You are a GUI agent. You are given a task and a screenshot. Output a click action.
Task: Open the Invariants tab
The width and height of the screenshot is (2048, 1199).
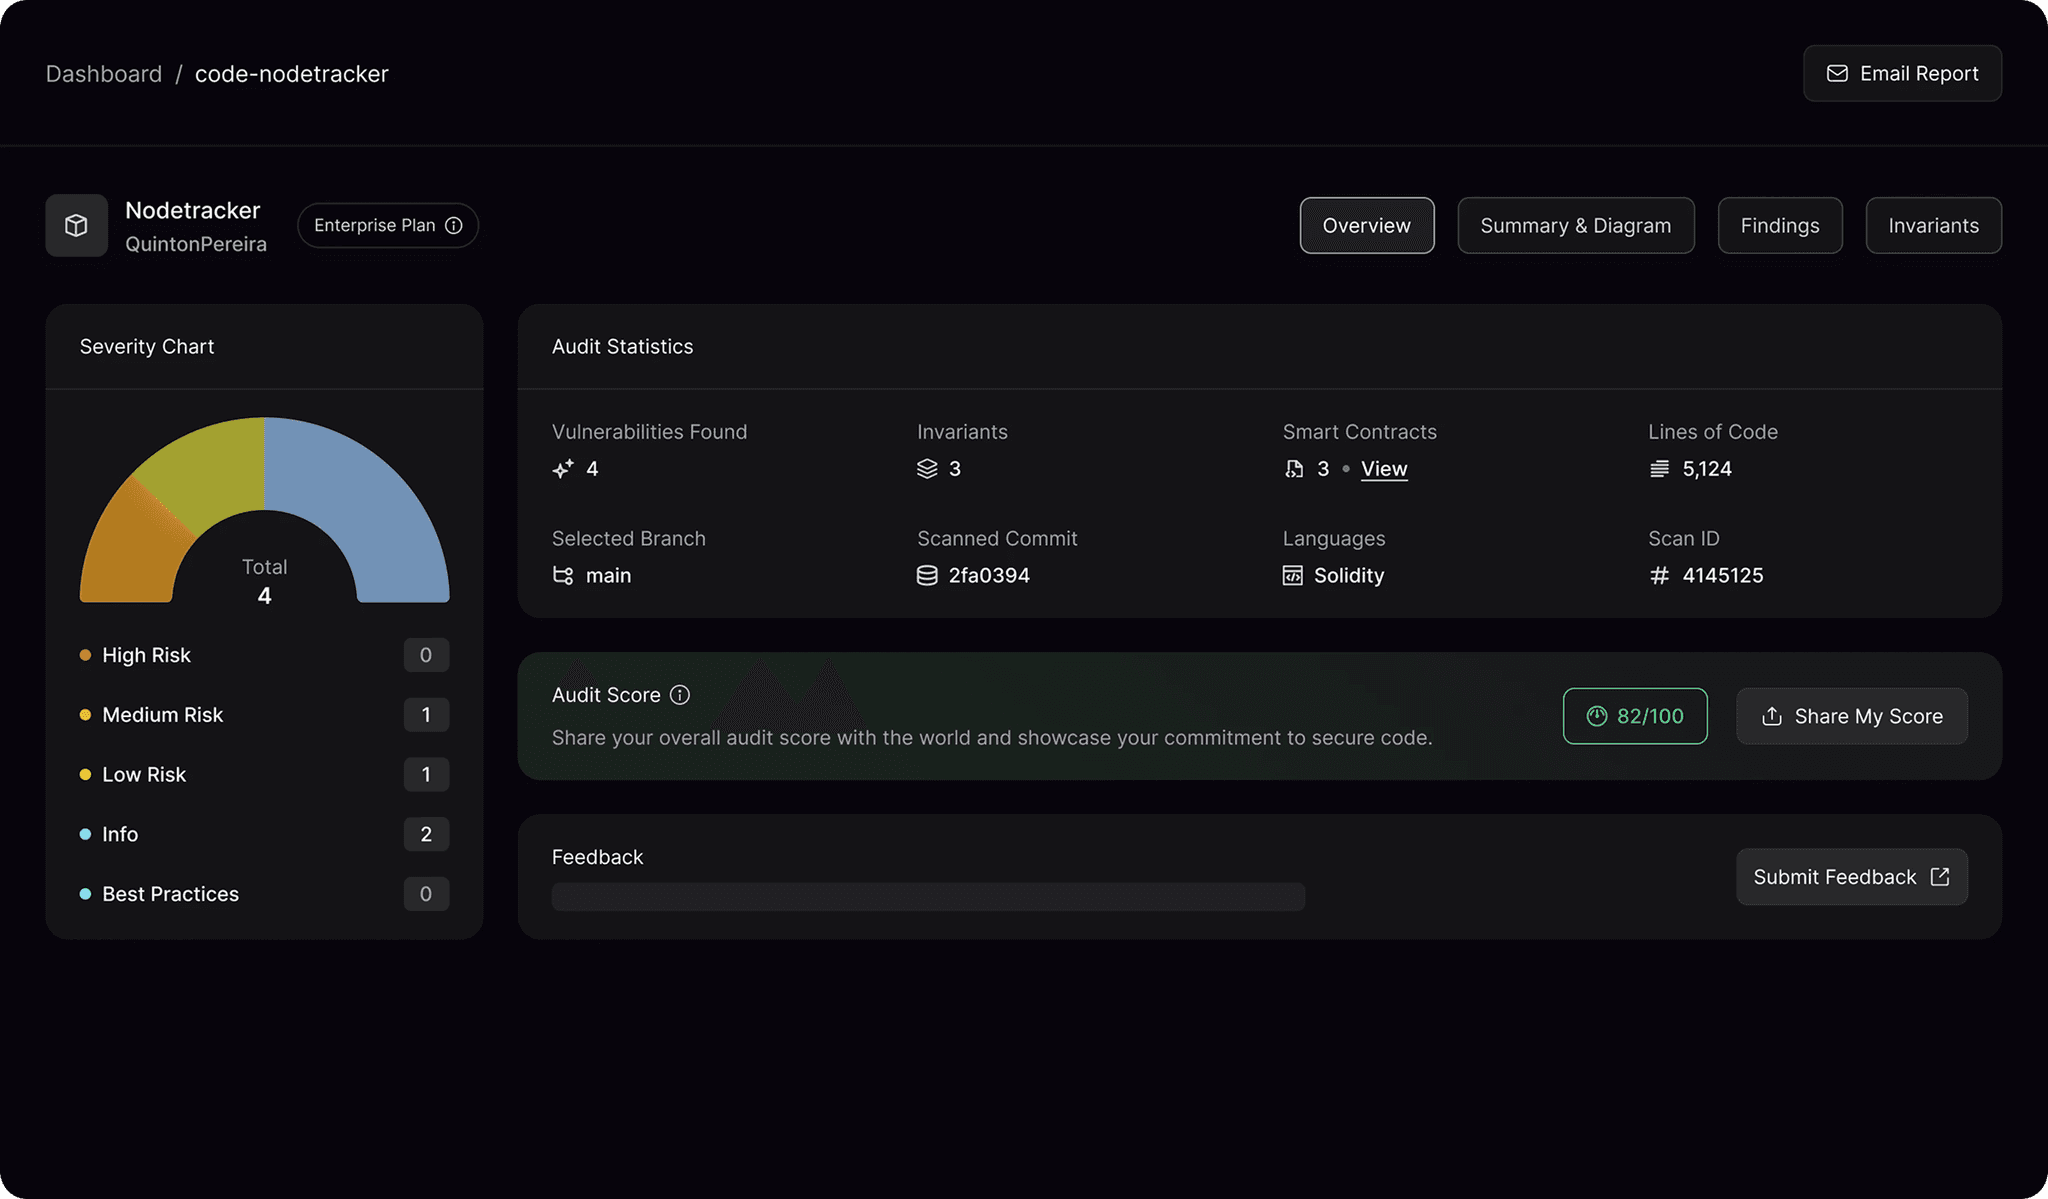click(x=1933, y=225)
